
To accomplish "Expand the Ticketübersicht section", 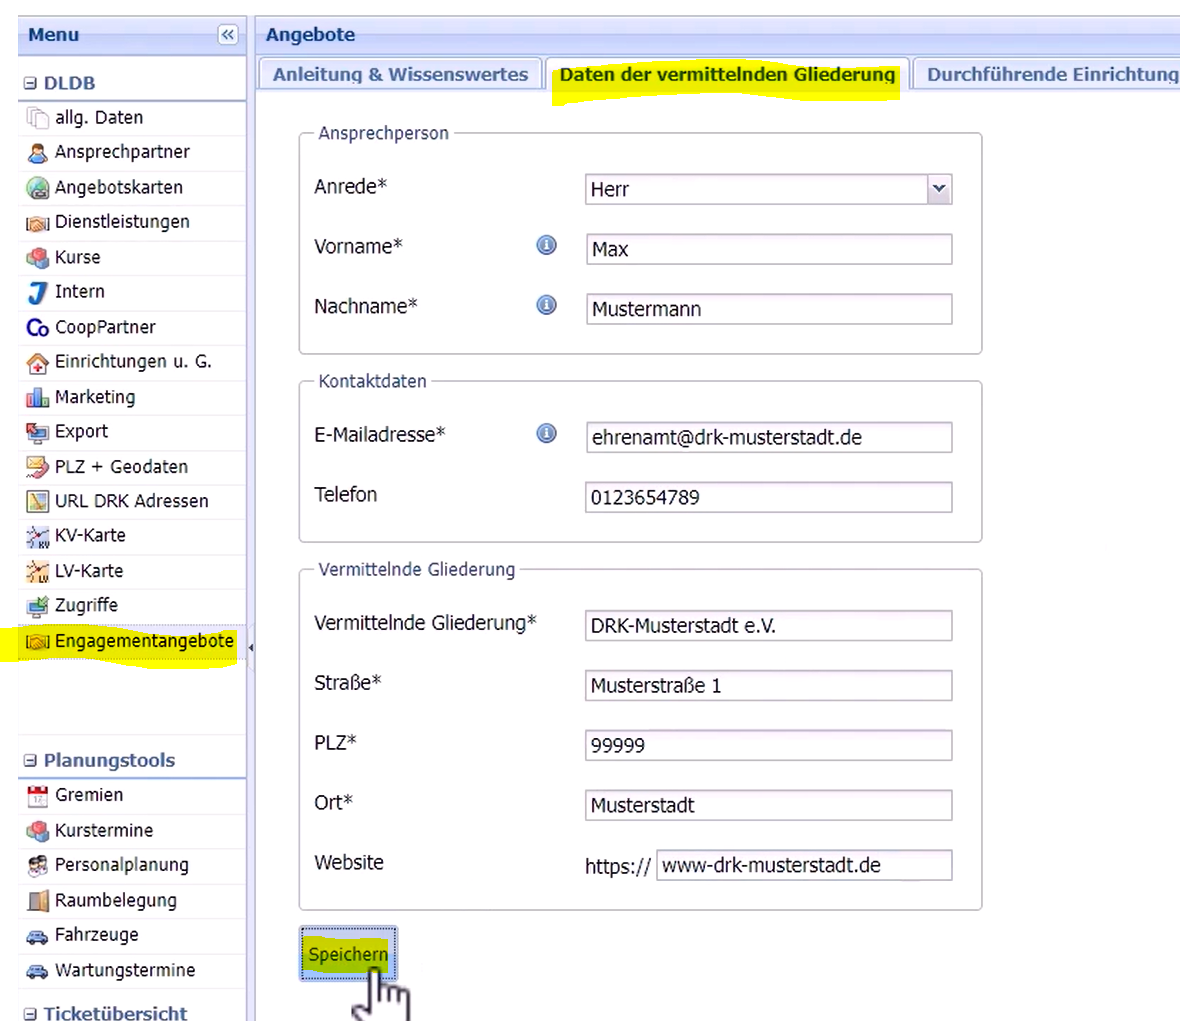I will 30,1013.
